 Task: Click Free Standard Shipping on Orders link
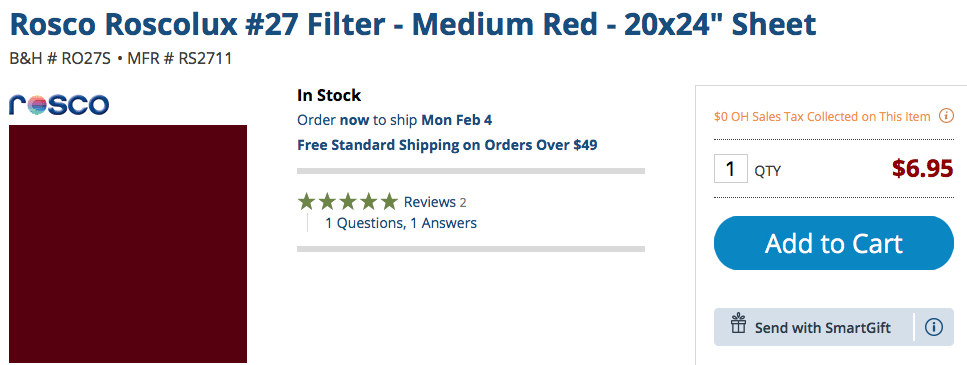[x=447, y=145]
